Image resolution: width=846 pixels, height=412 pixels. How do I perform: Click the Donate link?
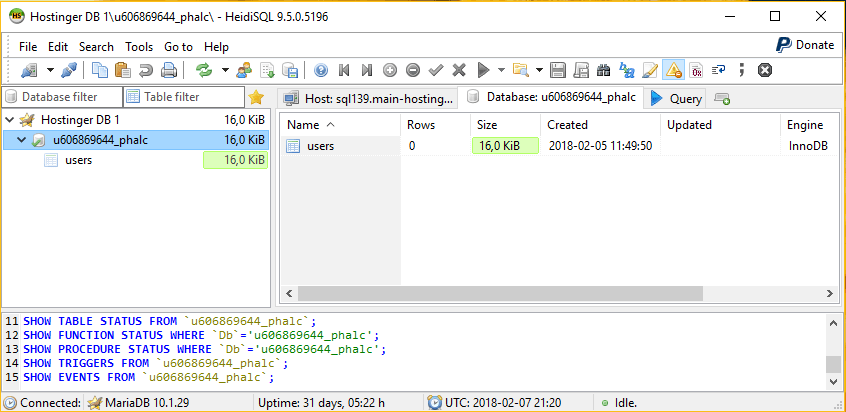pos(805,45)
